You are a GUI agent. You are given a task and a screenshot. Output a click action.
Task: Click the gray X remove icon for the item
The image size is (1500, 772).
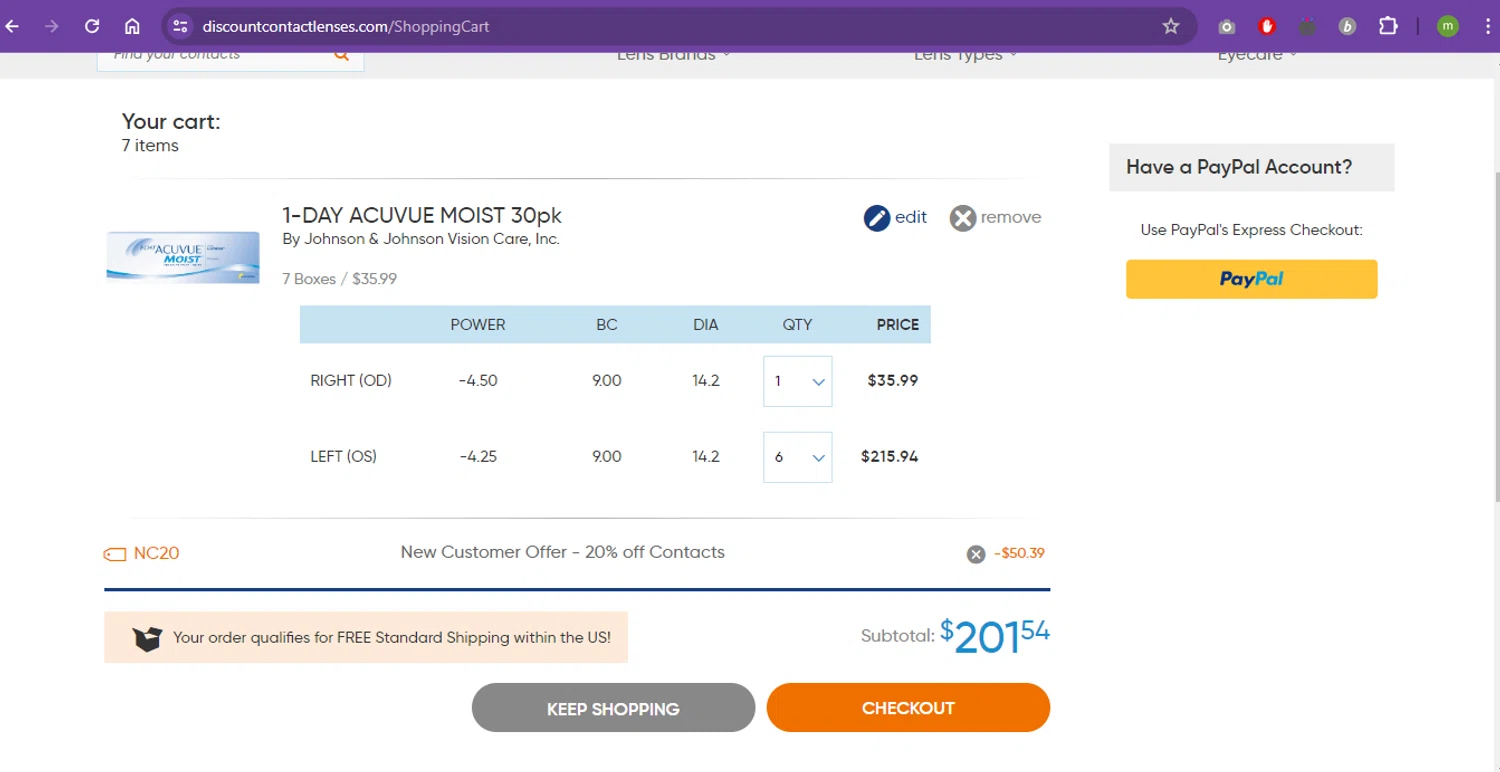962,218
